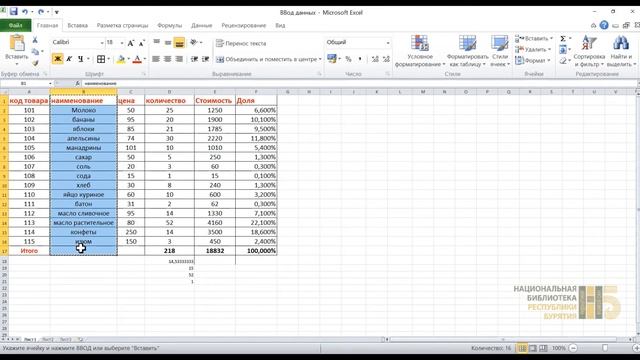
Task: Switch to Normal view icon in status bar
Action: [x=522, y=348]
